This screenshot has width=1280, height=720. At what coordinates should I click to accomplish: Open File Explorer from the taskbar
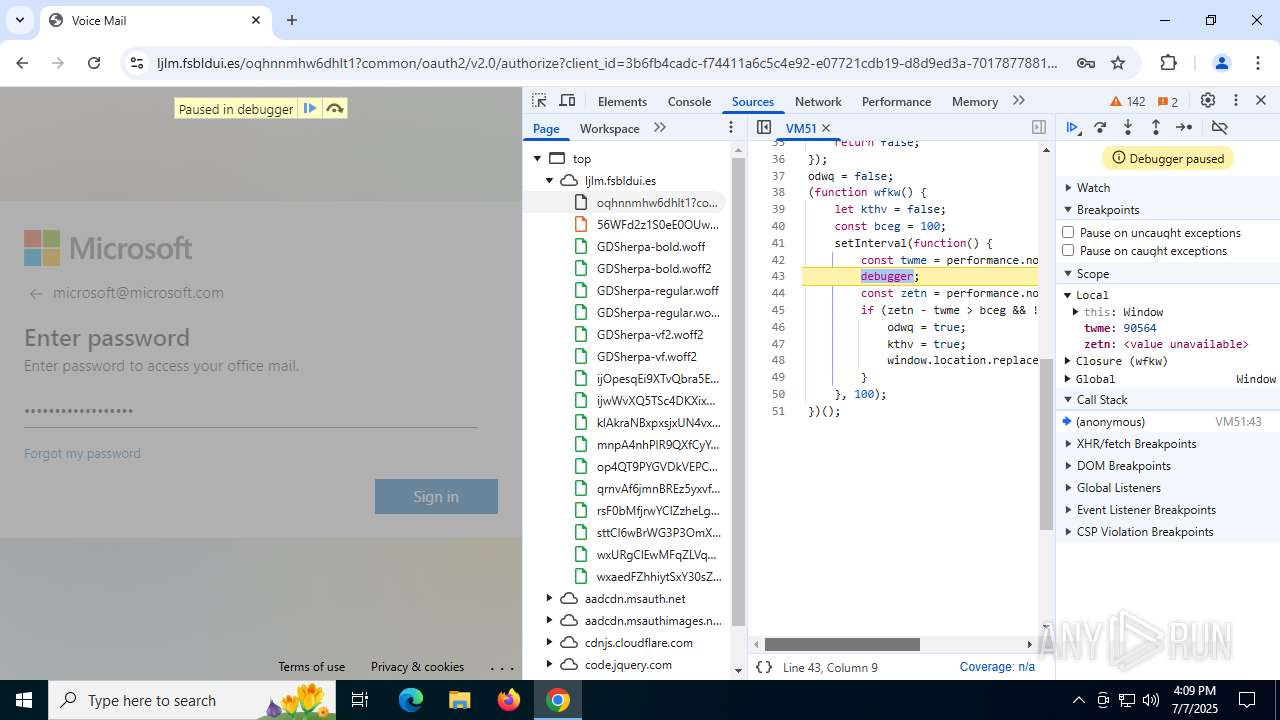tap(460, 700)
